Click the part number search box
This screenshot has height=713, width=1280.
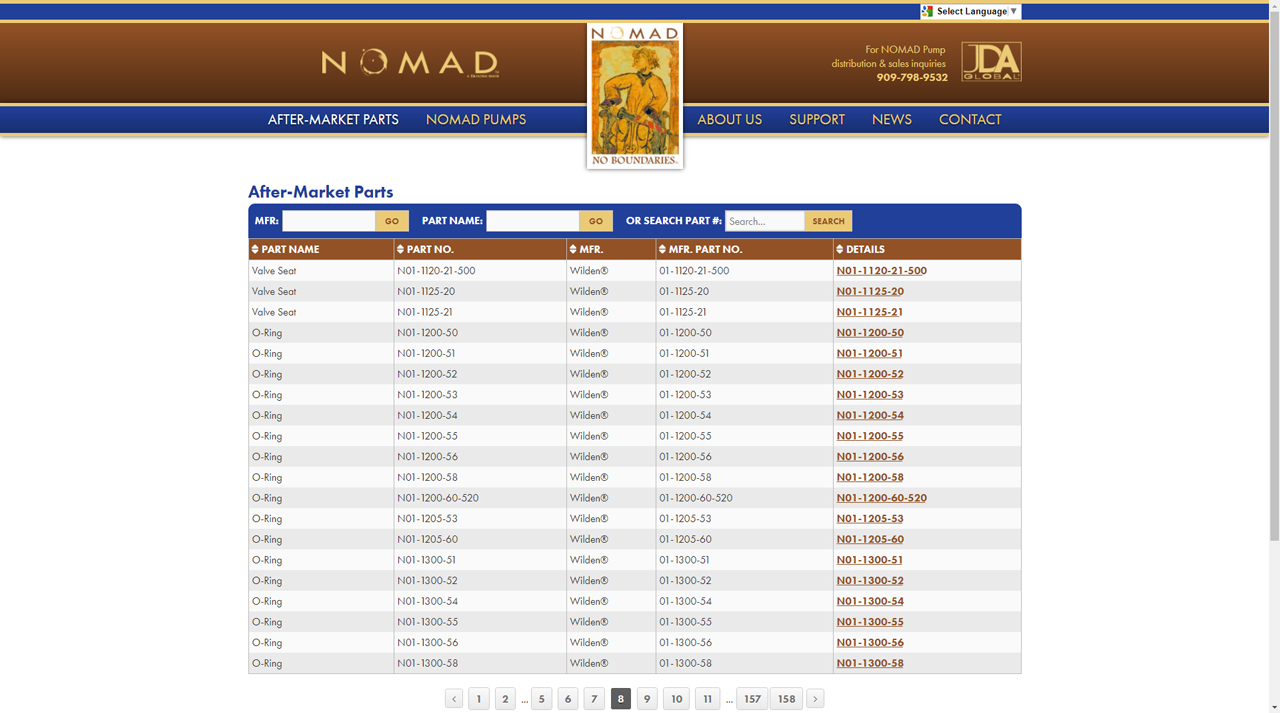click(x=765, y=221)
